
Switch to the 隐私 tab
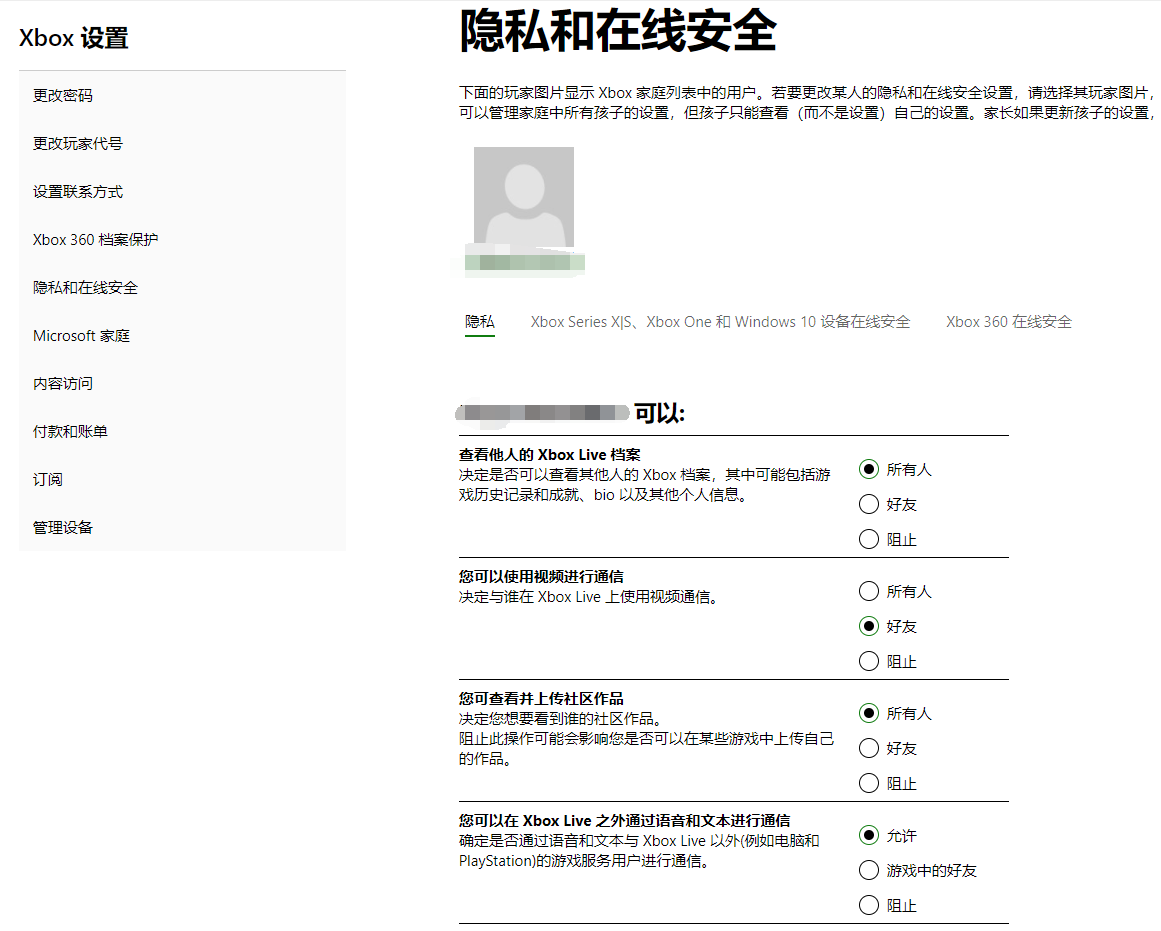click(480, 322)
